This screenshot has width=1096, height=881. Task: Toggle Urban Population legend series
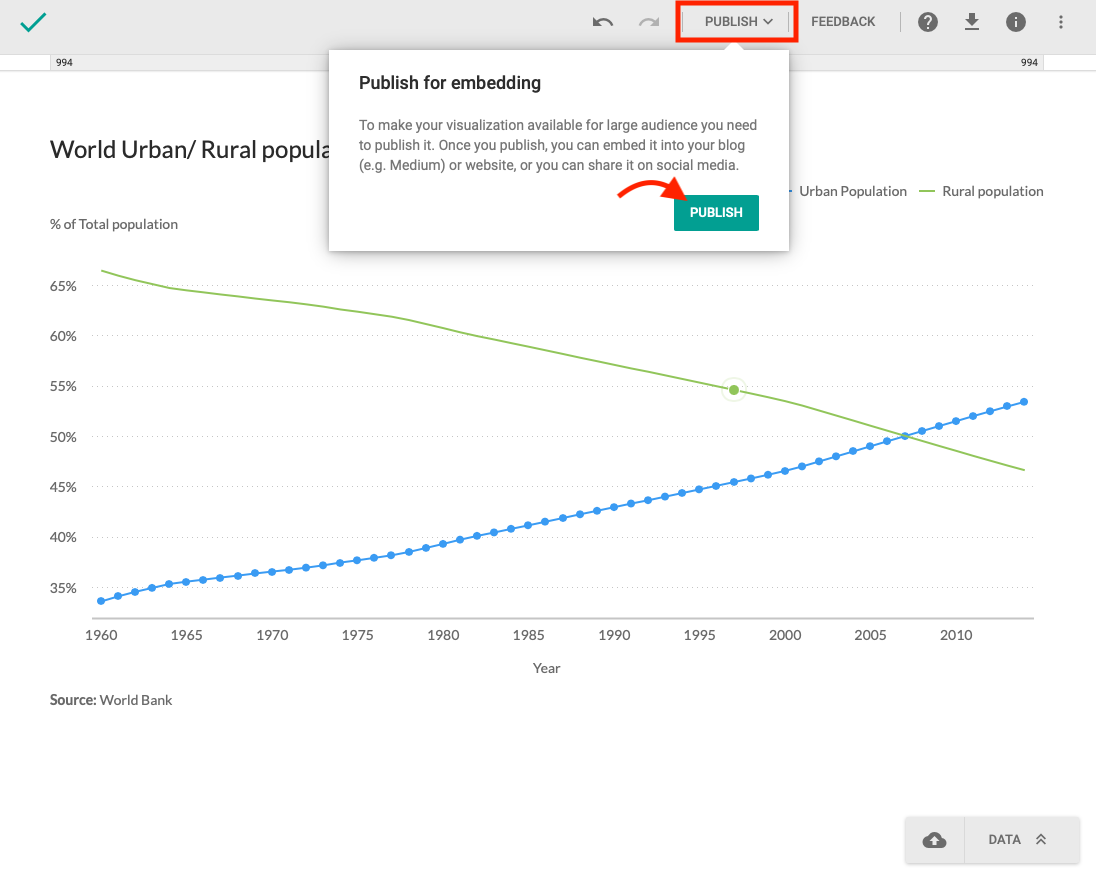coord(852,191)
